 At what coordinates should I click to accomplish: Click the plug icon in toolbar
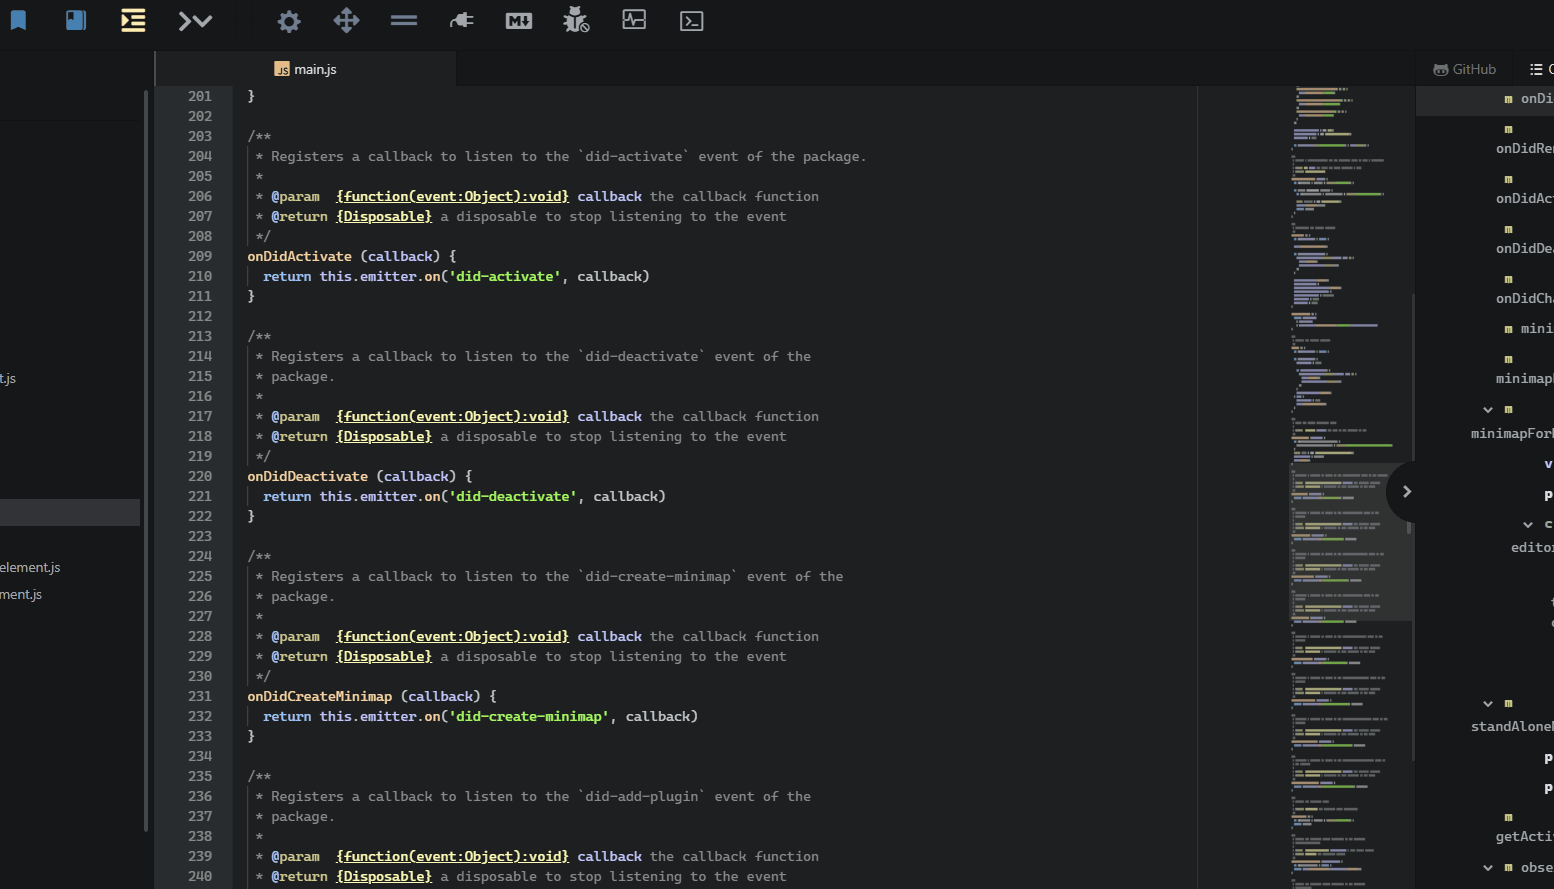(461, 20)
